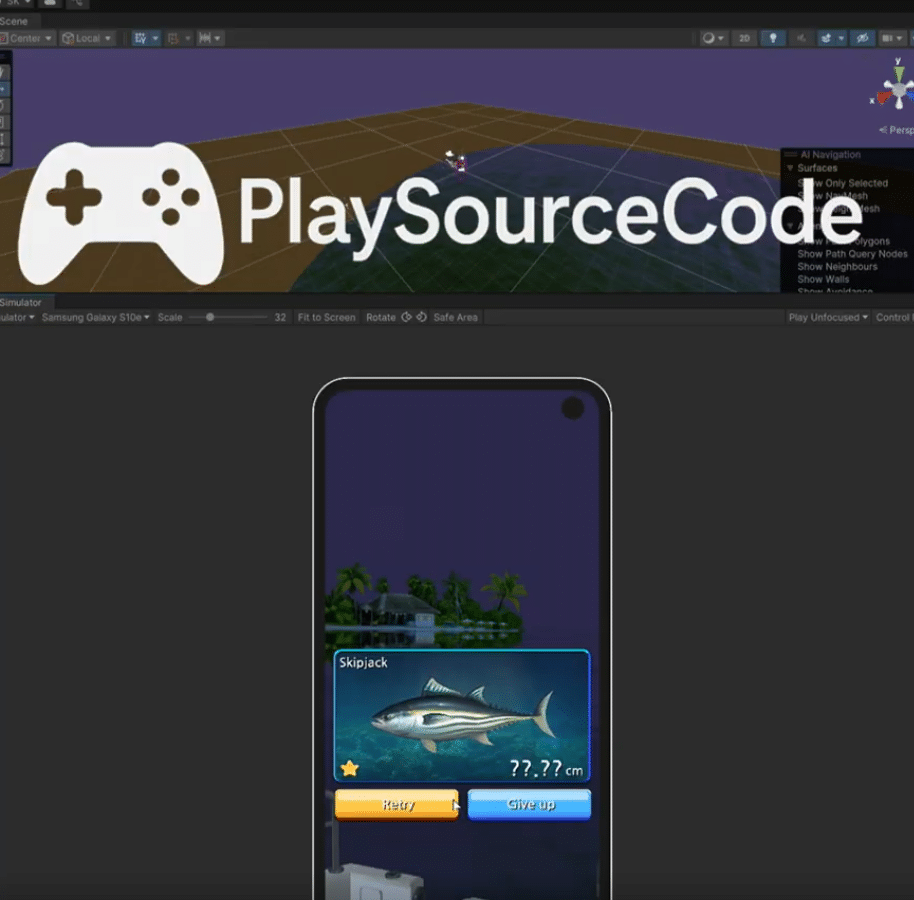Open the scene effects dropdown arrow

click(x=841, y=38)
